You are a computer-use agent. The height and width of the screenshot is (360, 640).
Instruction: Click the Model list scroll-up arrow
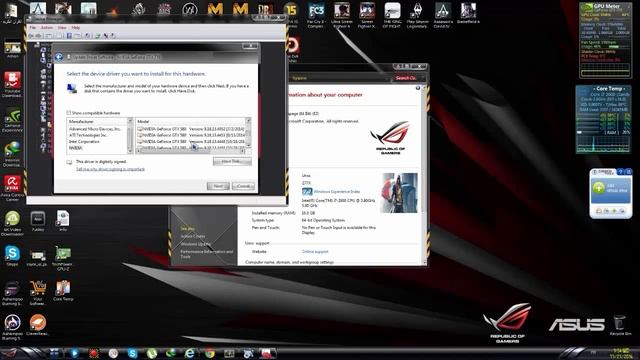coord(248,121)
